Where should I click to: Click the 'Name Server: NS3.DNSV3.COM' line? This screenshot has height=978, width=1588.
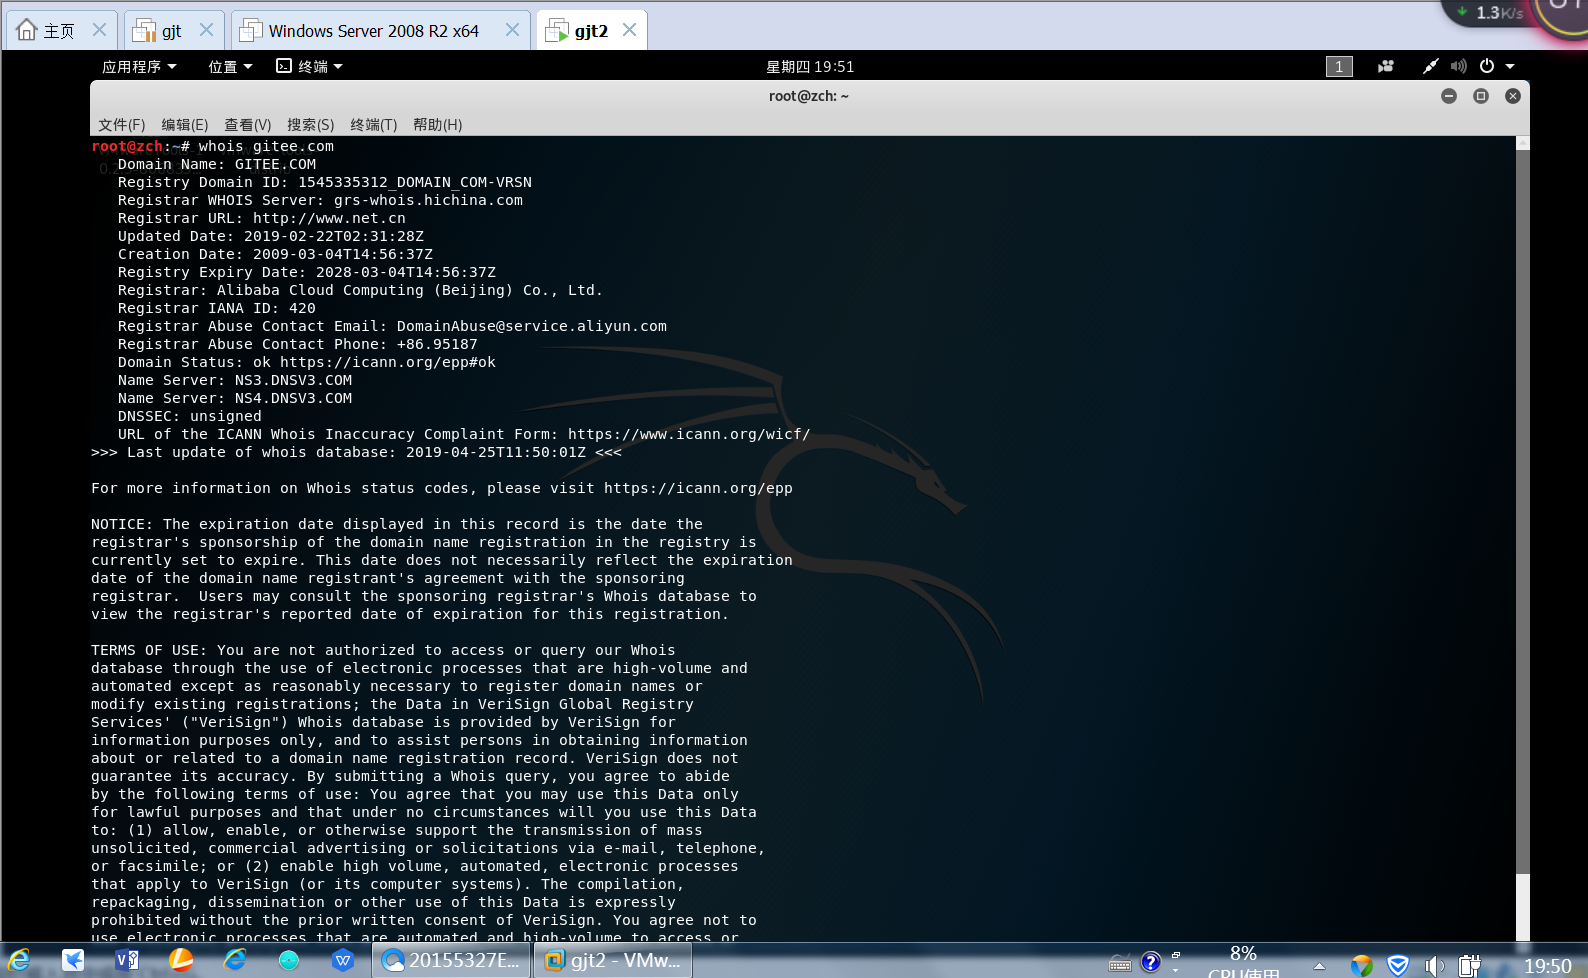235,380
